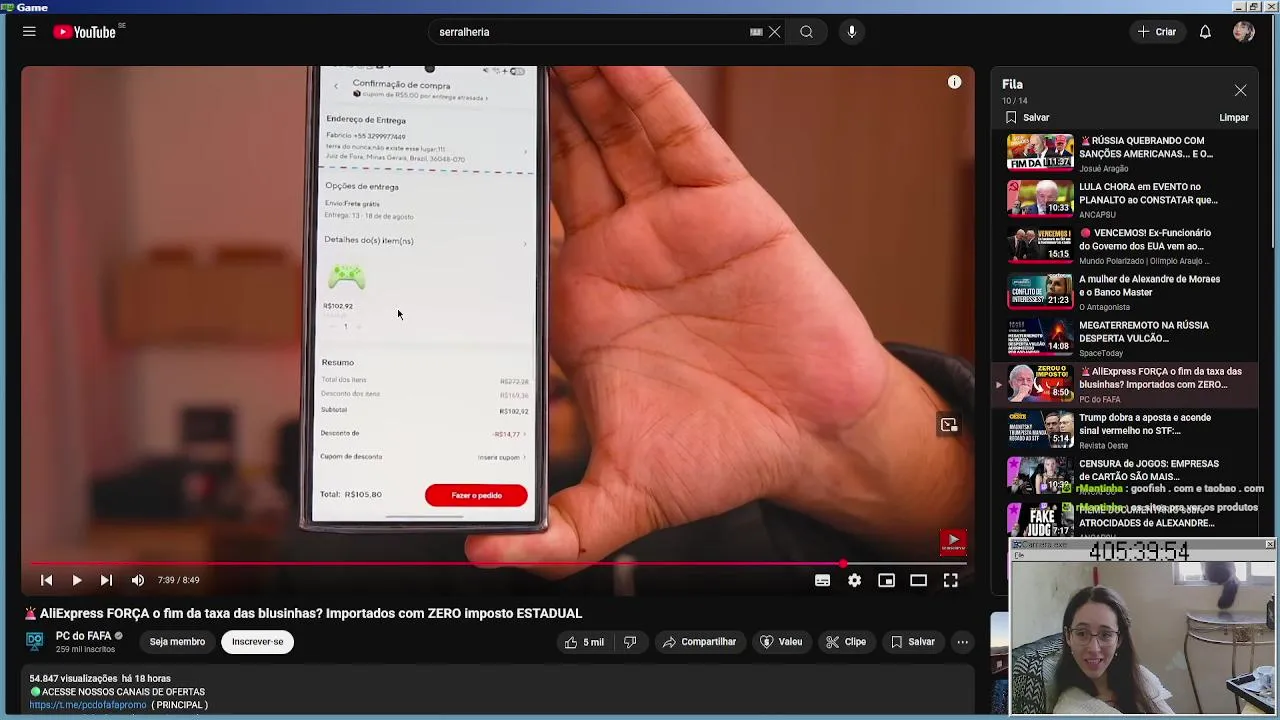Open the PC do FAFA channel avatar
1280x720 pixels.
(35, 641)
